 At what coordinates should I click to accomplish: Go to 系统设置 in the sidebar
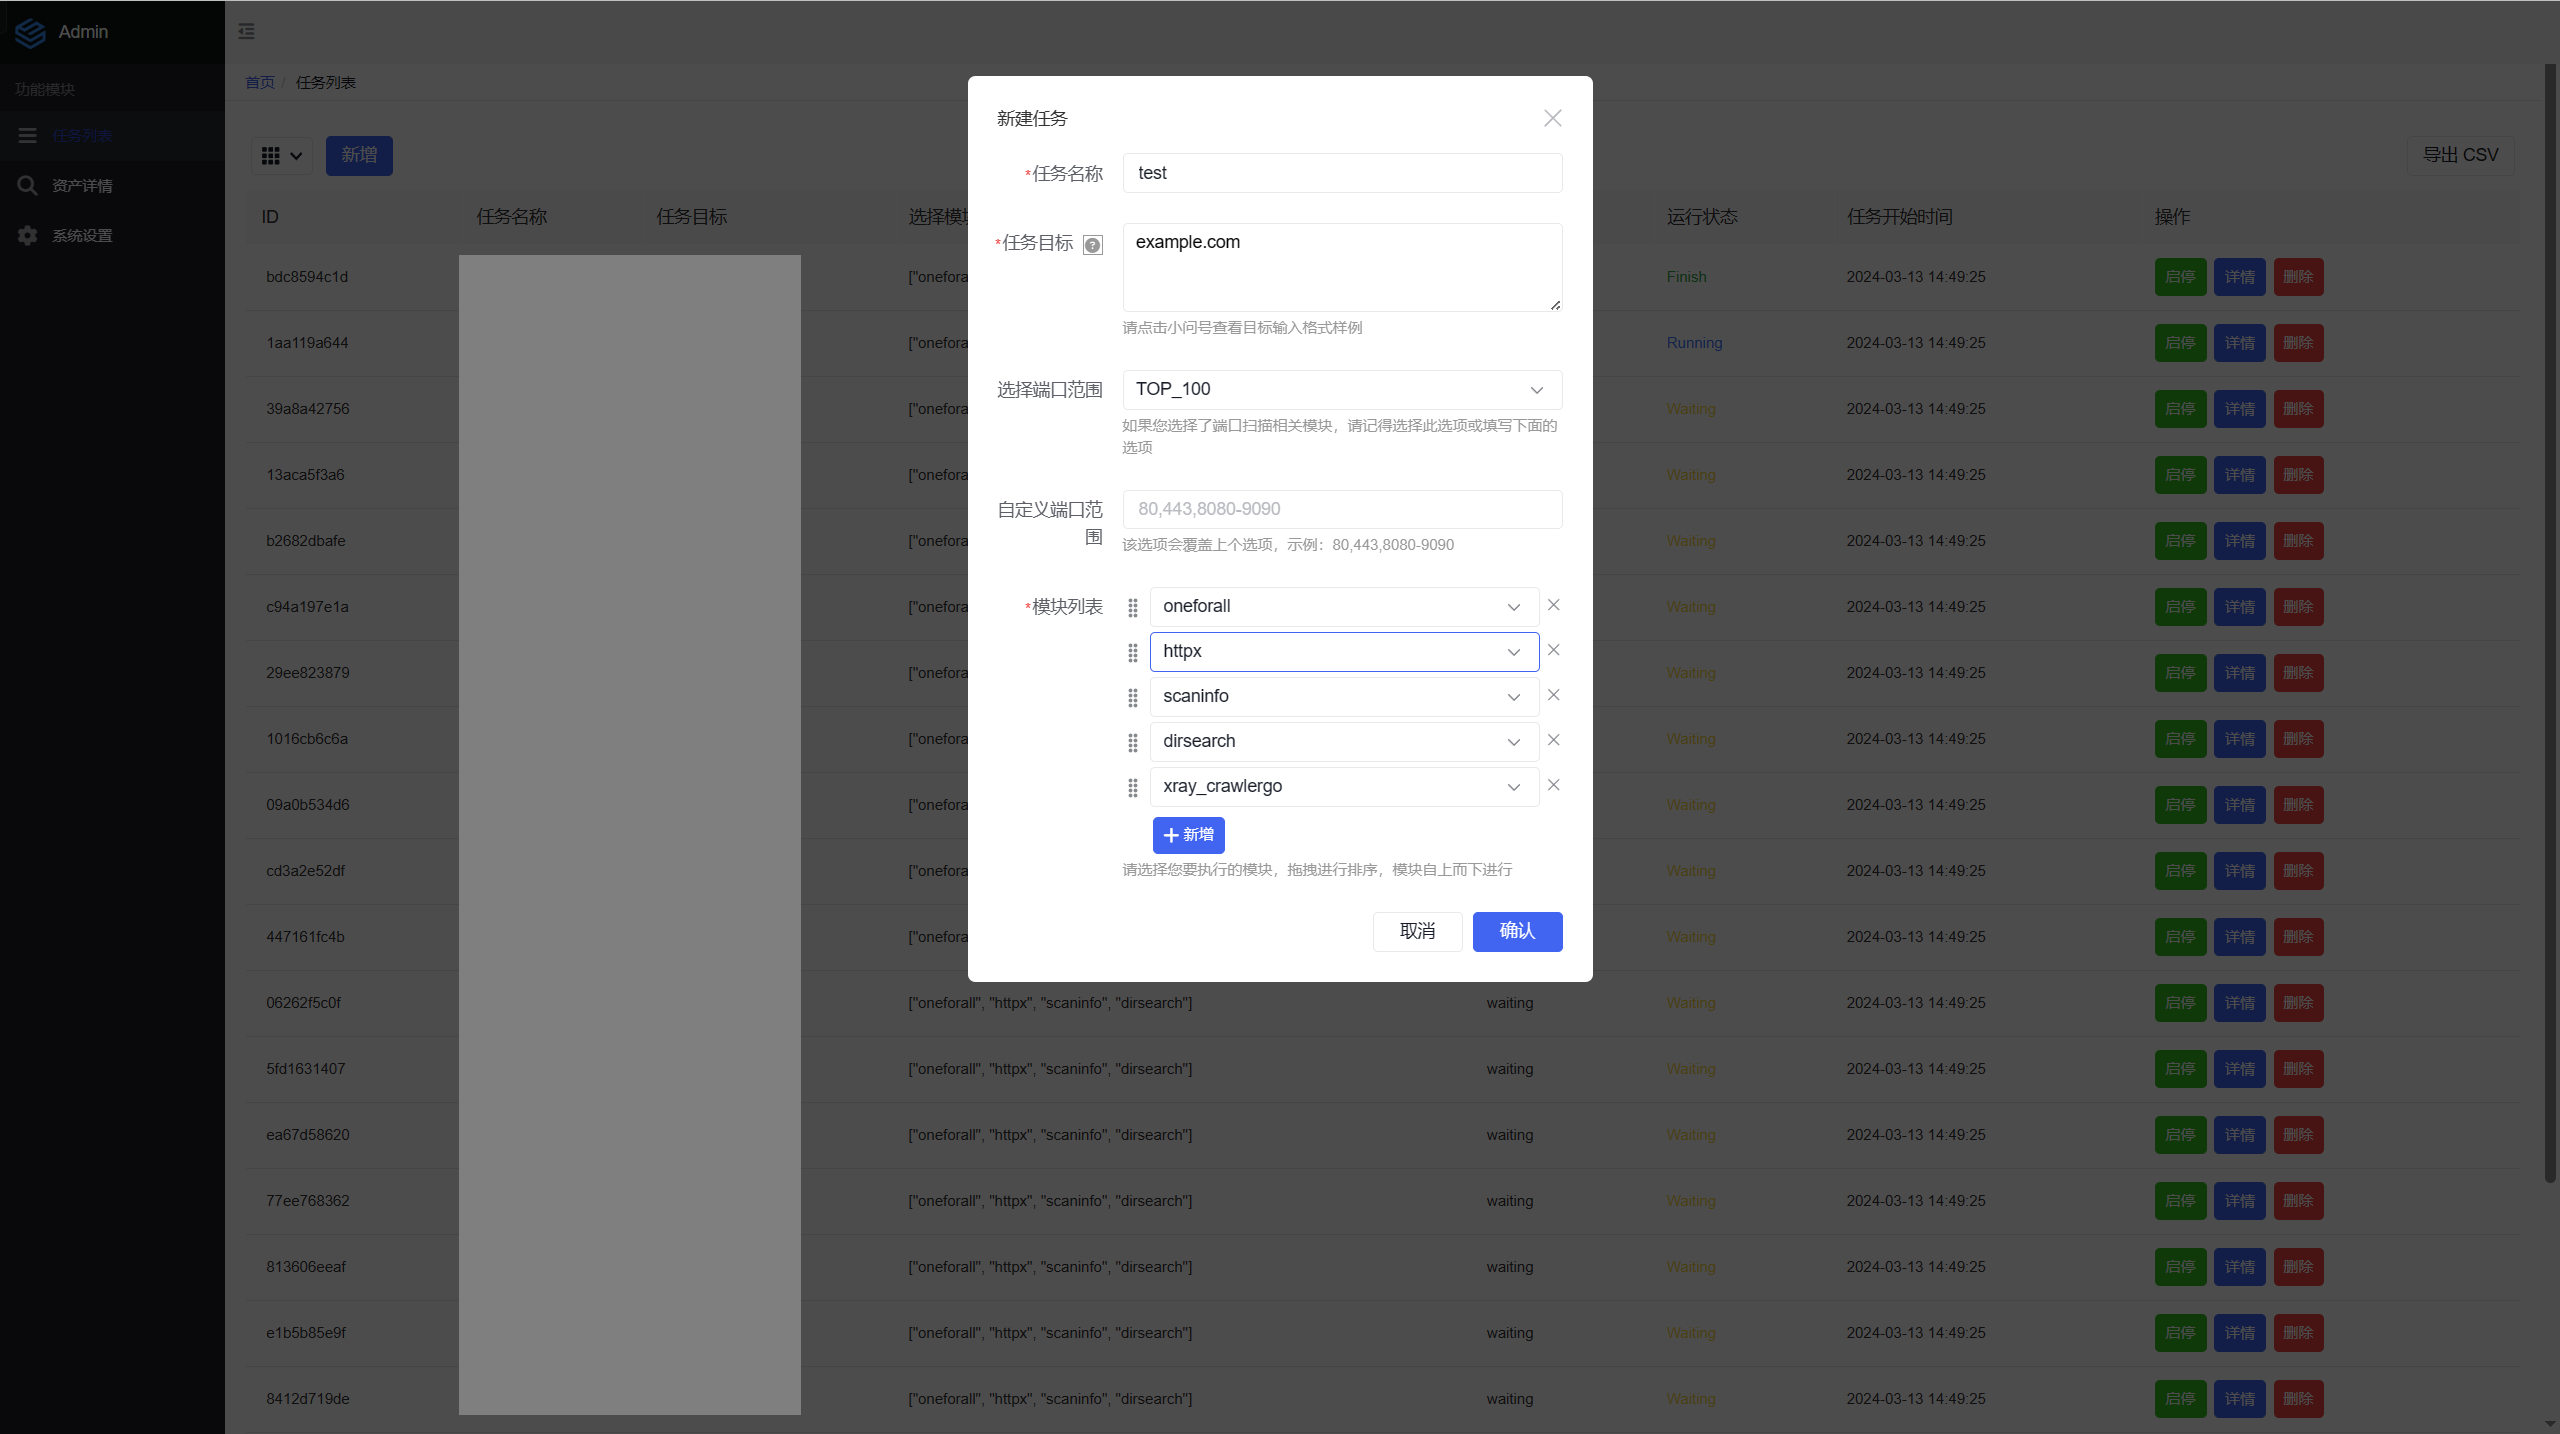pos(82,236)
